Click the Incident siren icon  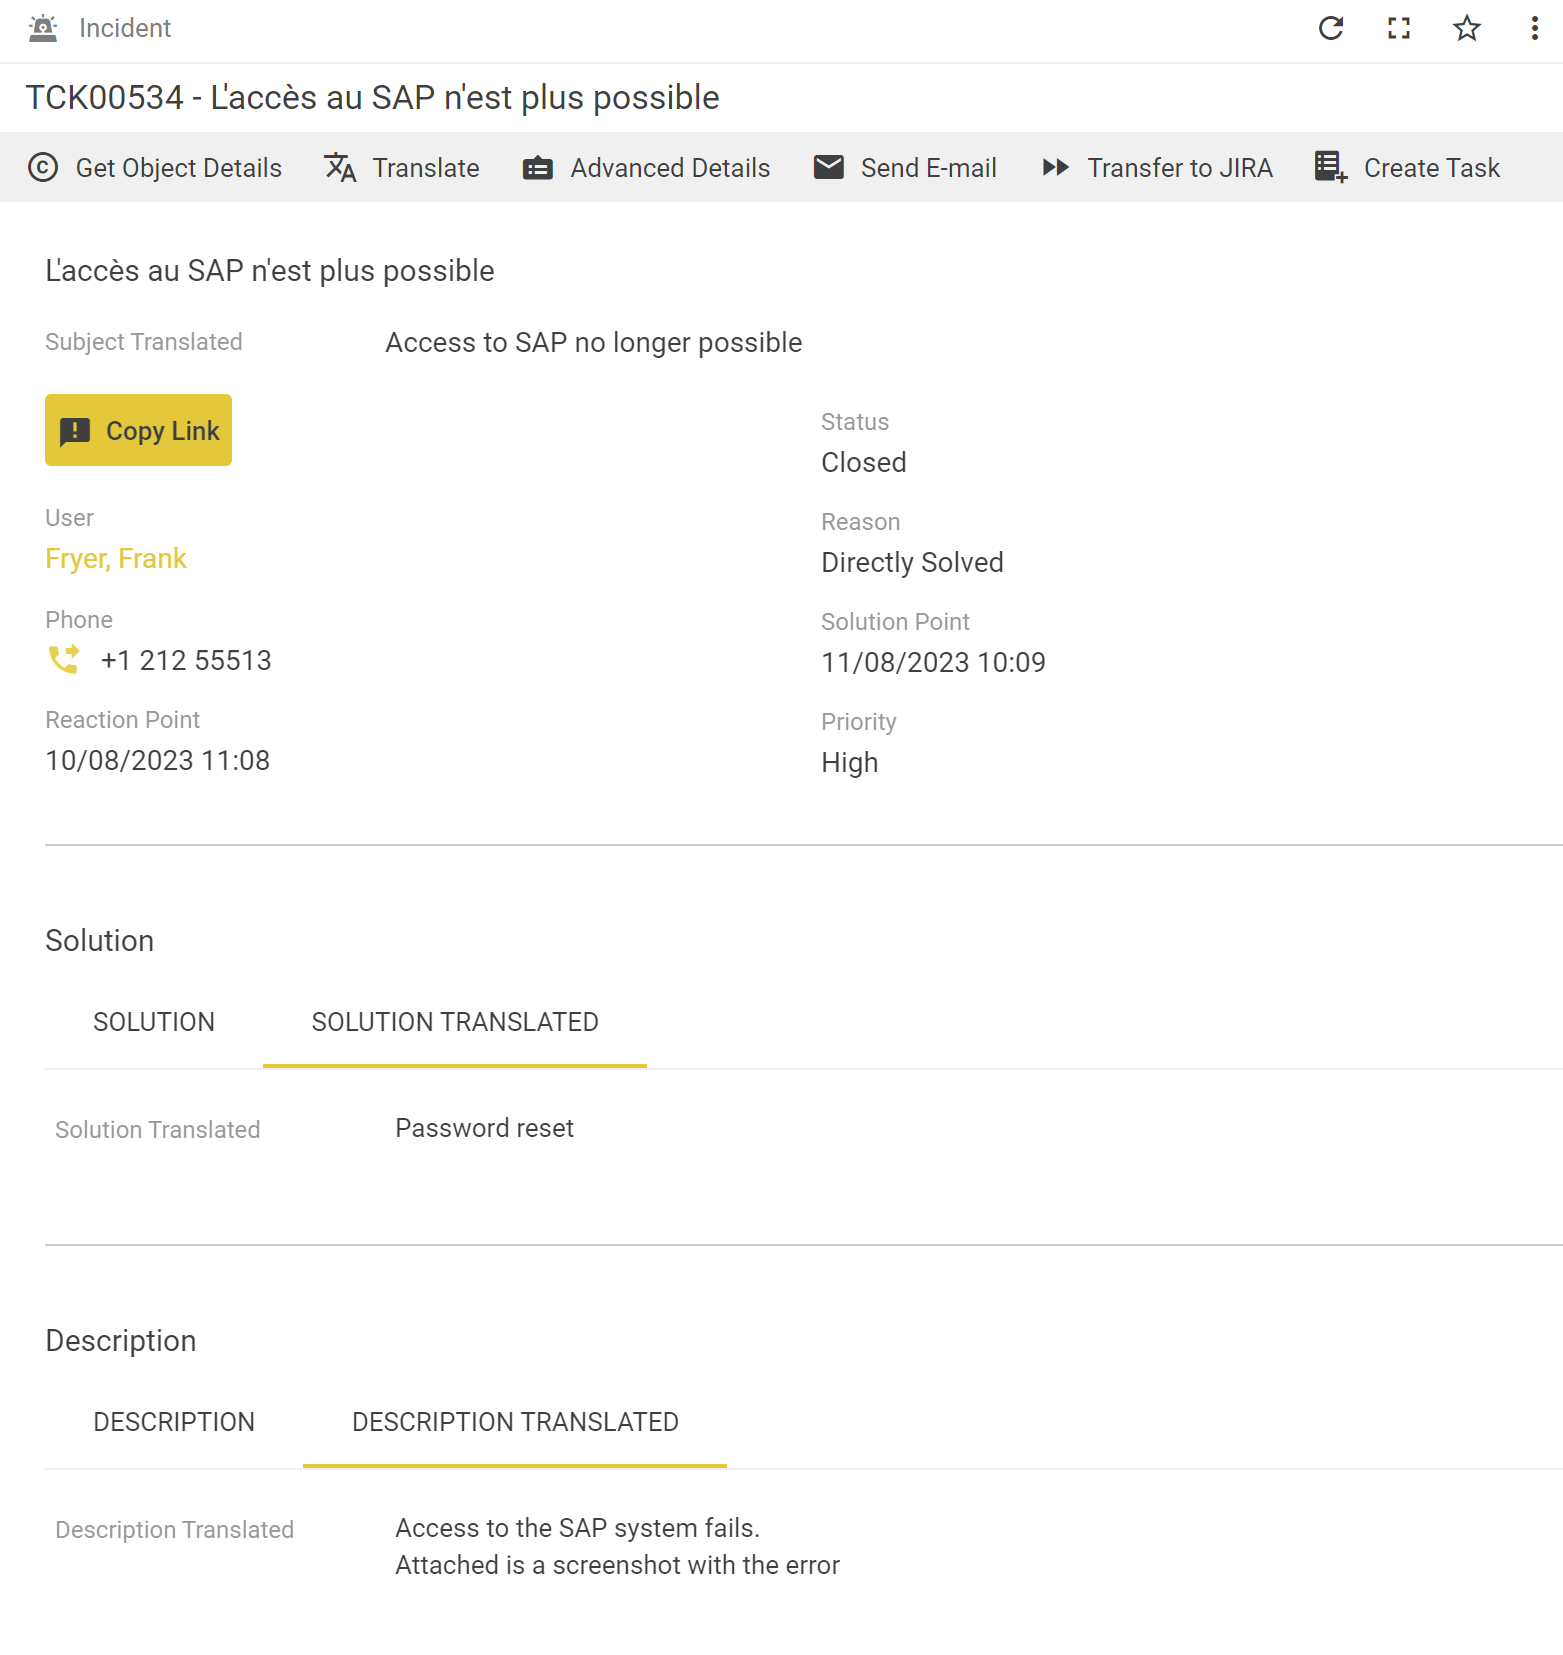coord(43,28)
